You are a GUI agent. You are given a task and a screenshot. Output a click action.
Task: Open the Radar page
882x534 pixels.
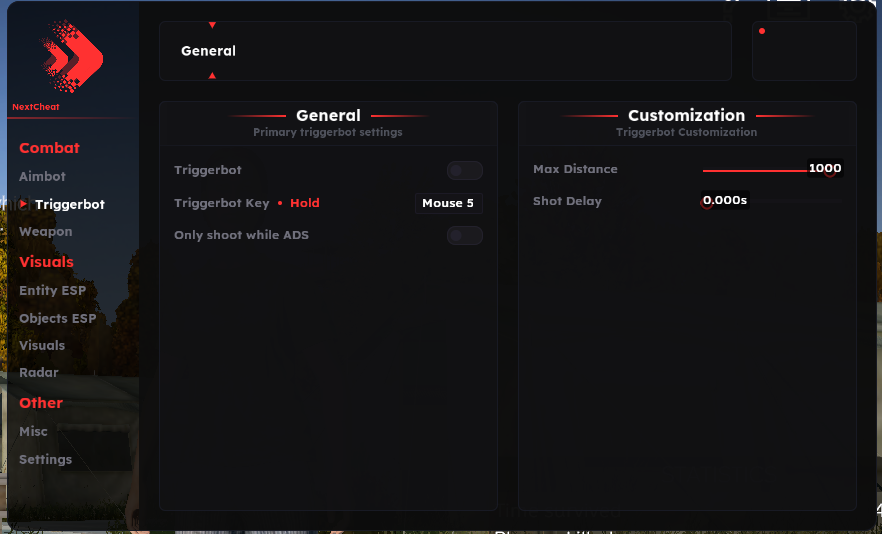coord(39,372)
